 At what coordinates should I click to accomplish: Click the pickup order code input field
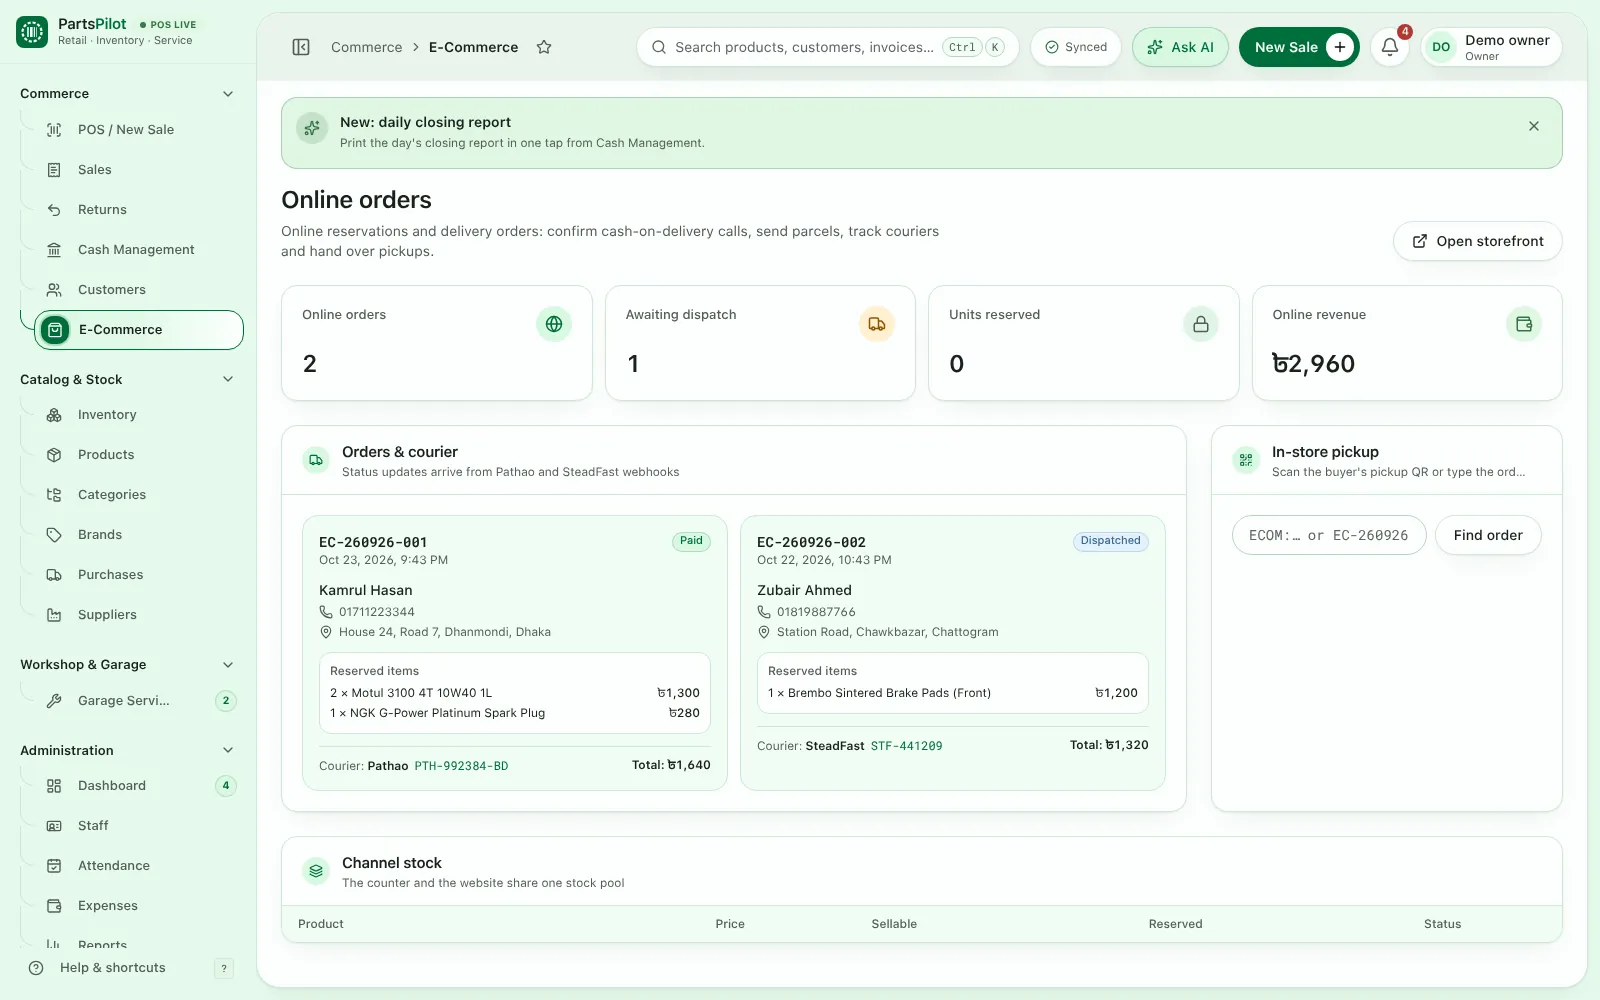click(x=1329, y=535)
